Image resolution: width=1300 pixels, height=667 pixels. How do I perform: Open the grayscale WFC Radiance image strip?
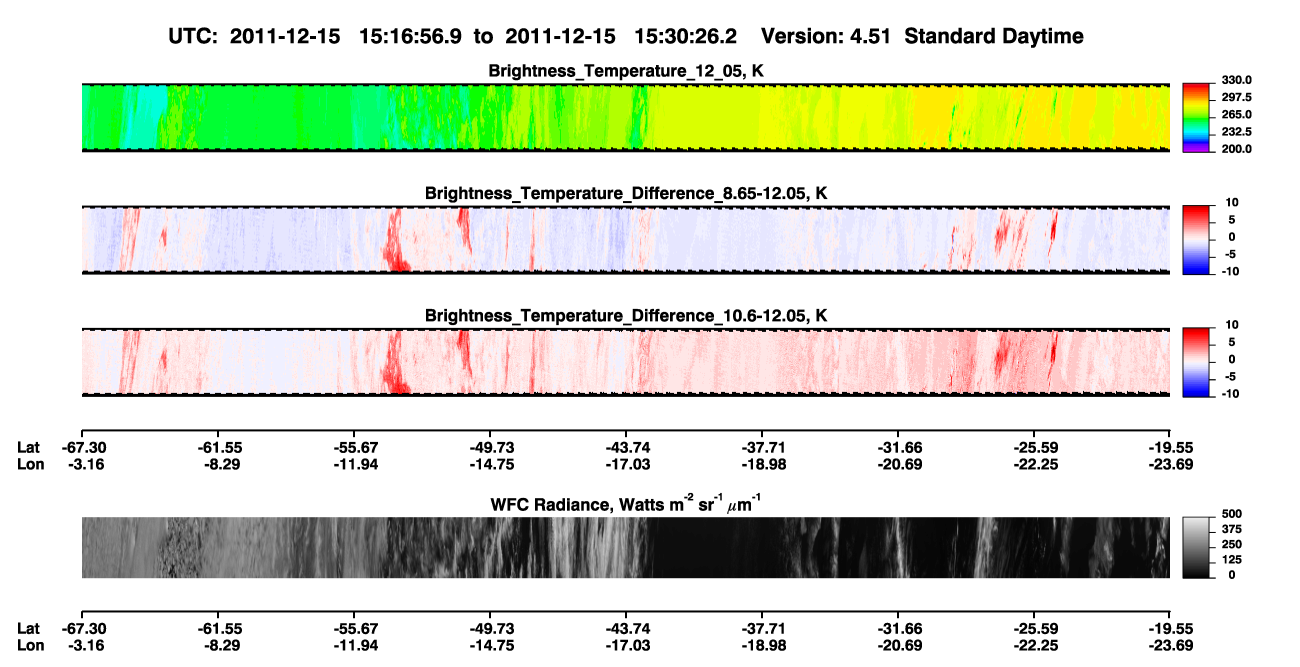pyautogui.click(x=626, y=547)
